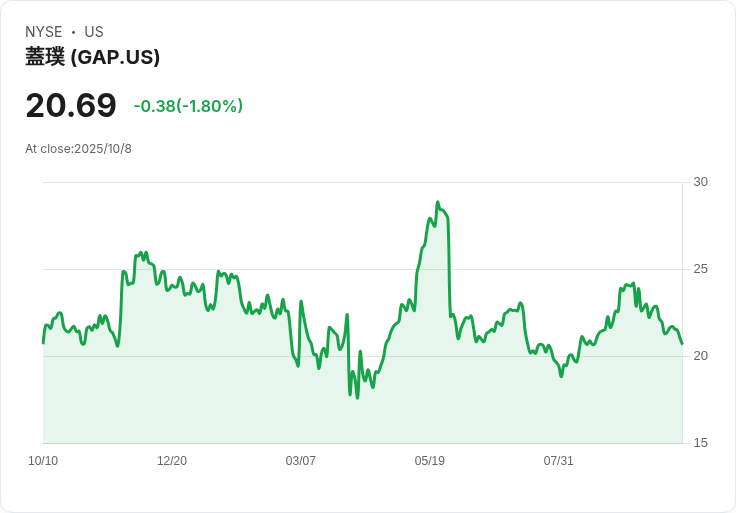
Task: Select the 03/07 date on the time axis
Action: tap(301, 461)
